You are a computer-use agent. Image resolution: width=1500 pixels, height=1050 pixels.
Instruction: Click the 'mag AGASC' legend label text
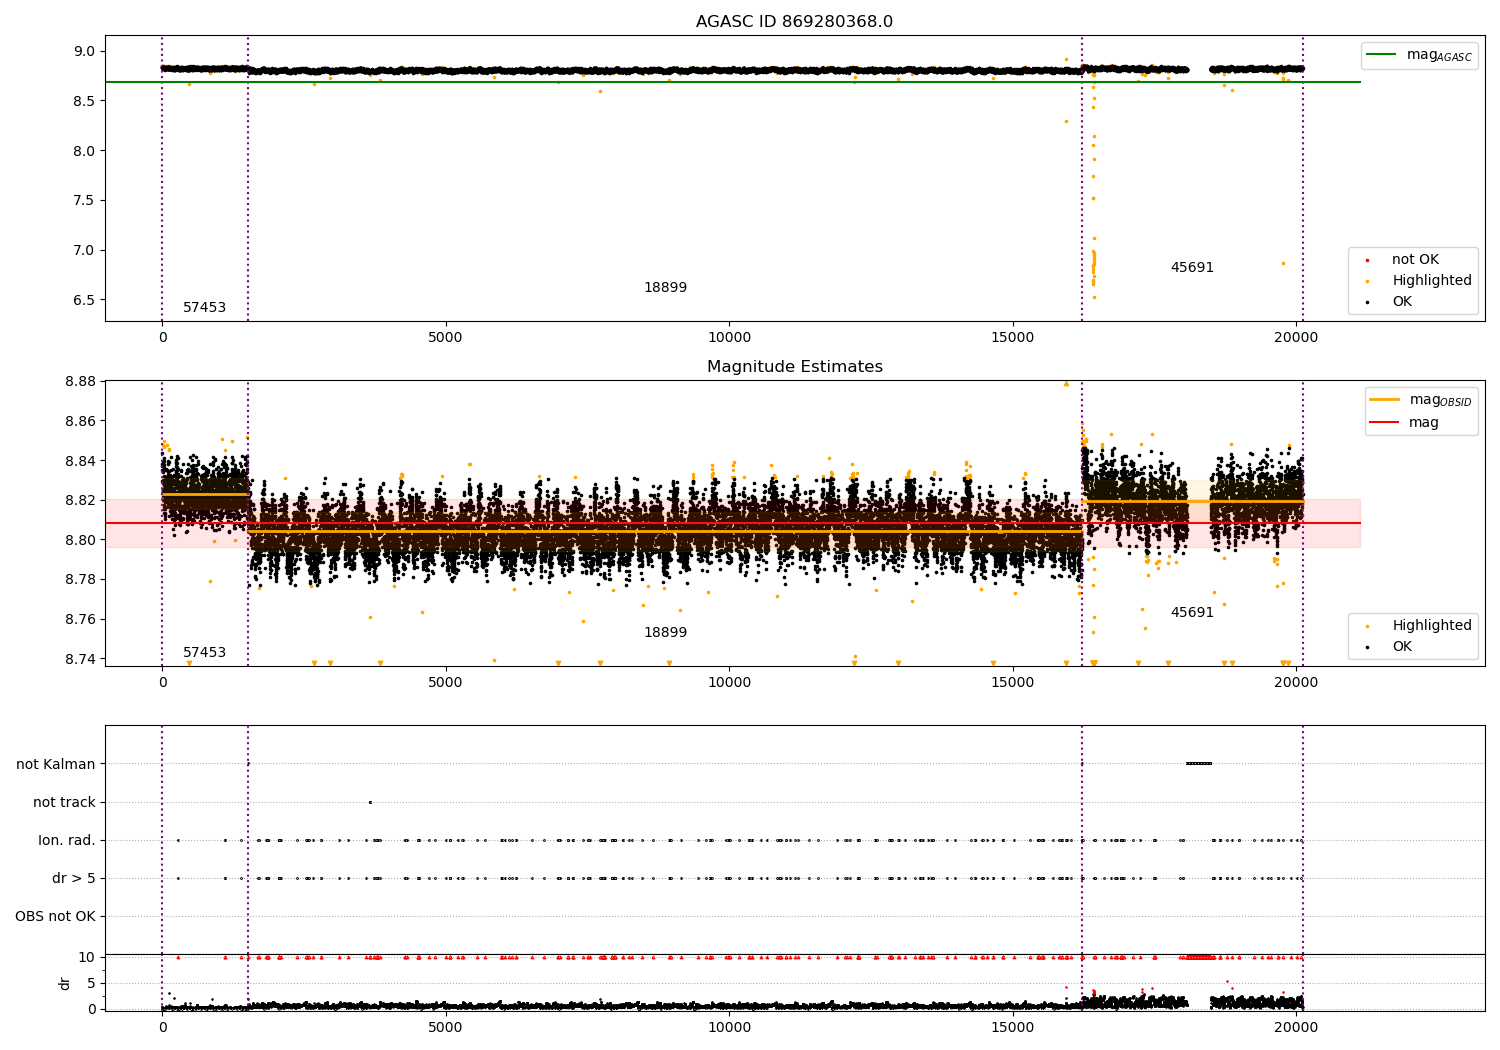[1439, 56]
